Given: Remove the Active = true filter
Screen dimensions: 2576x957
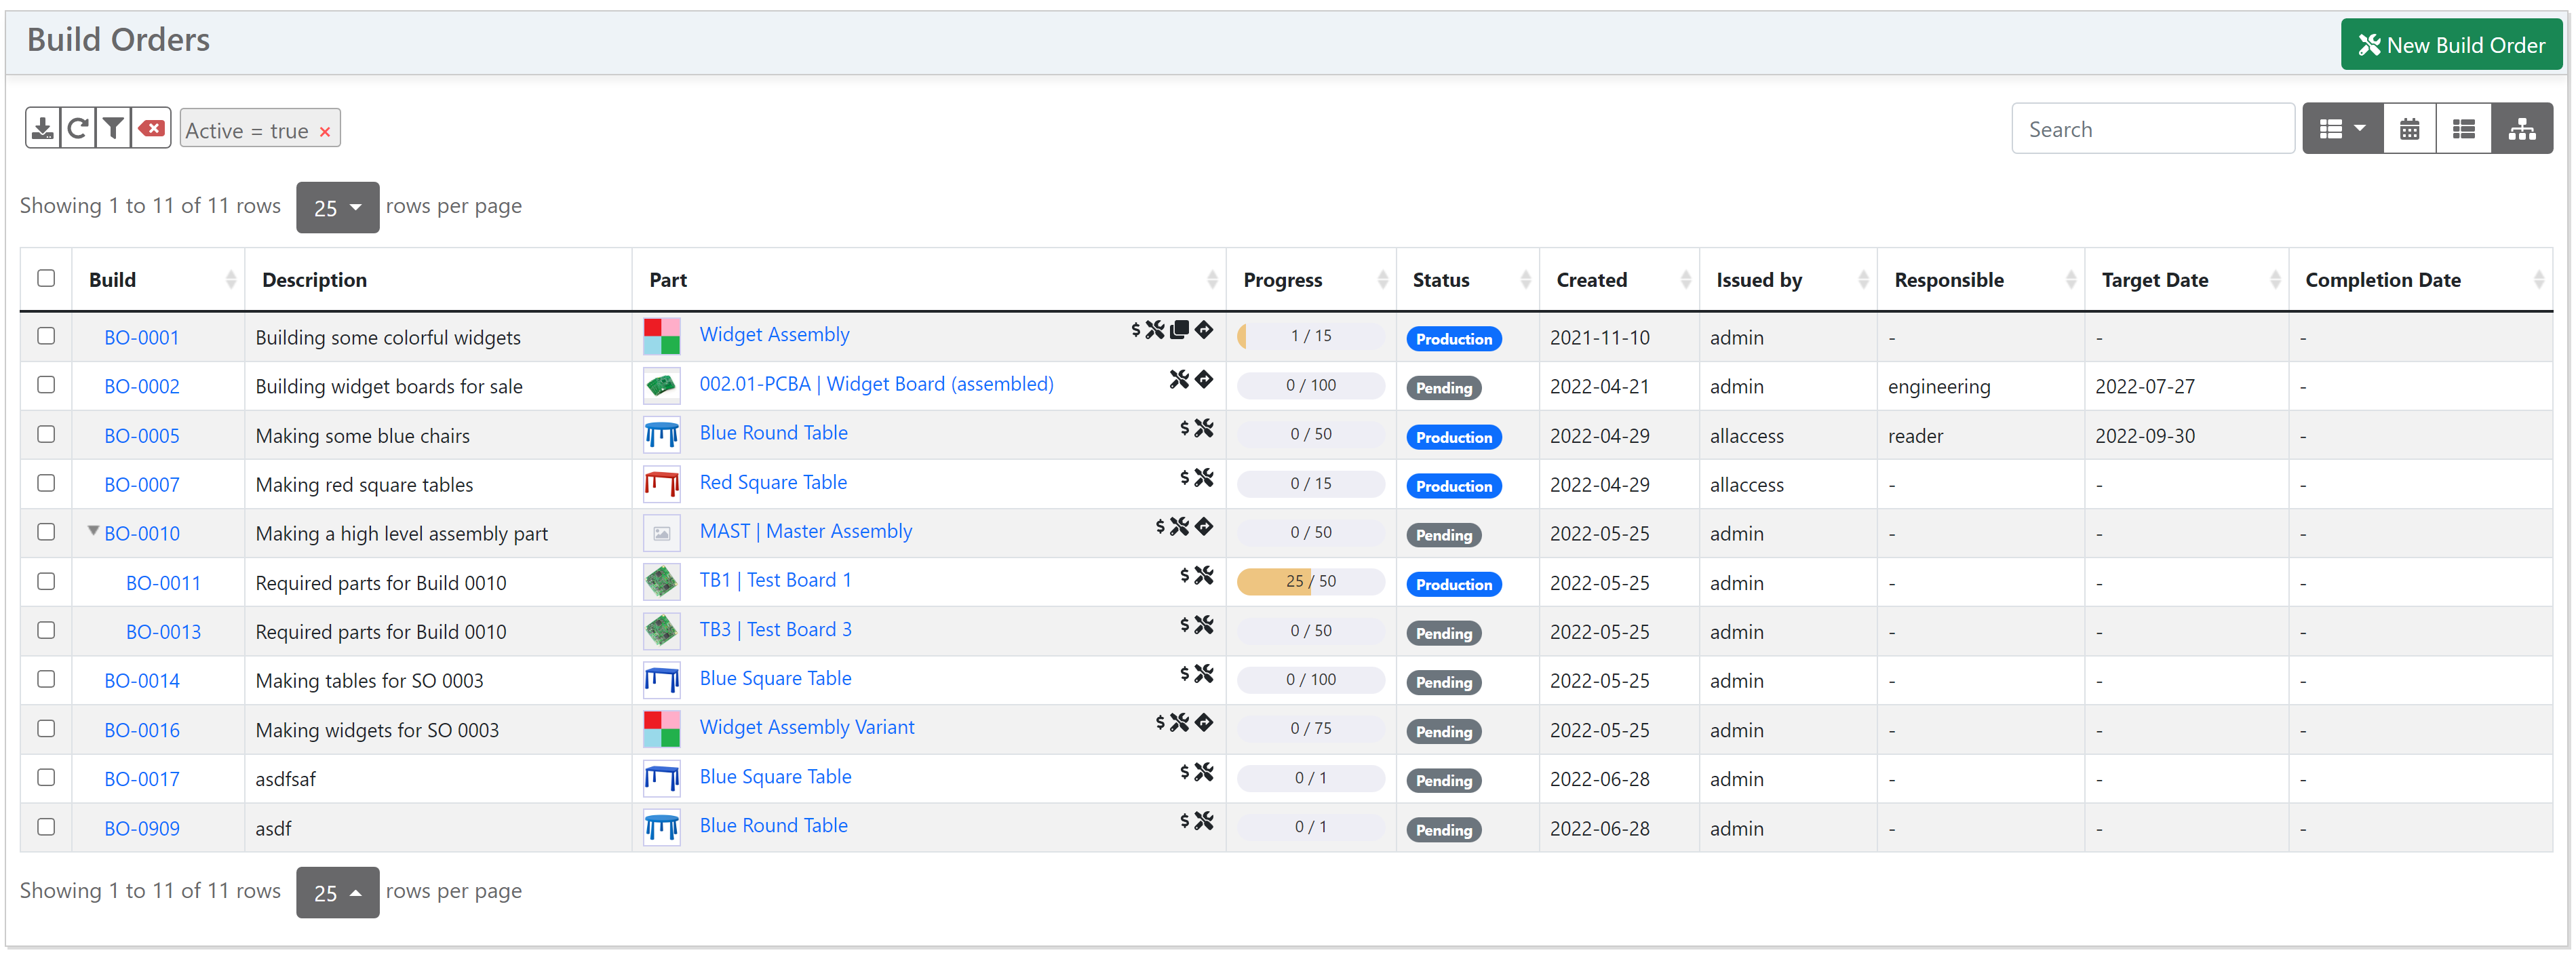Looking at the screenshot, I should tap(325, 132).
